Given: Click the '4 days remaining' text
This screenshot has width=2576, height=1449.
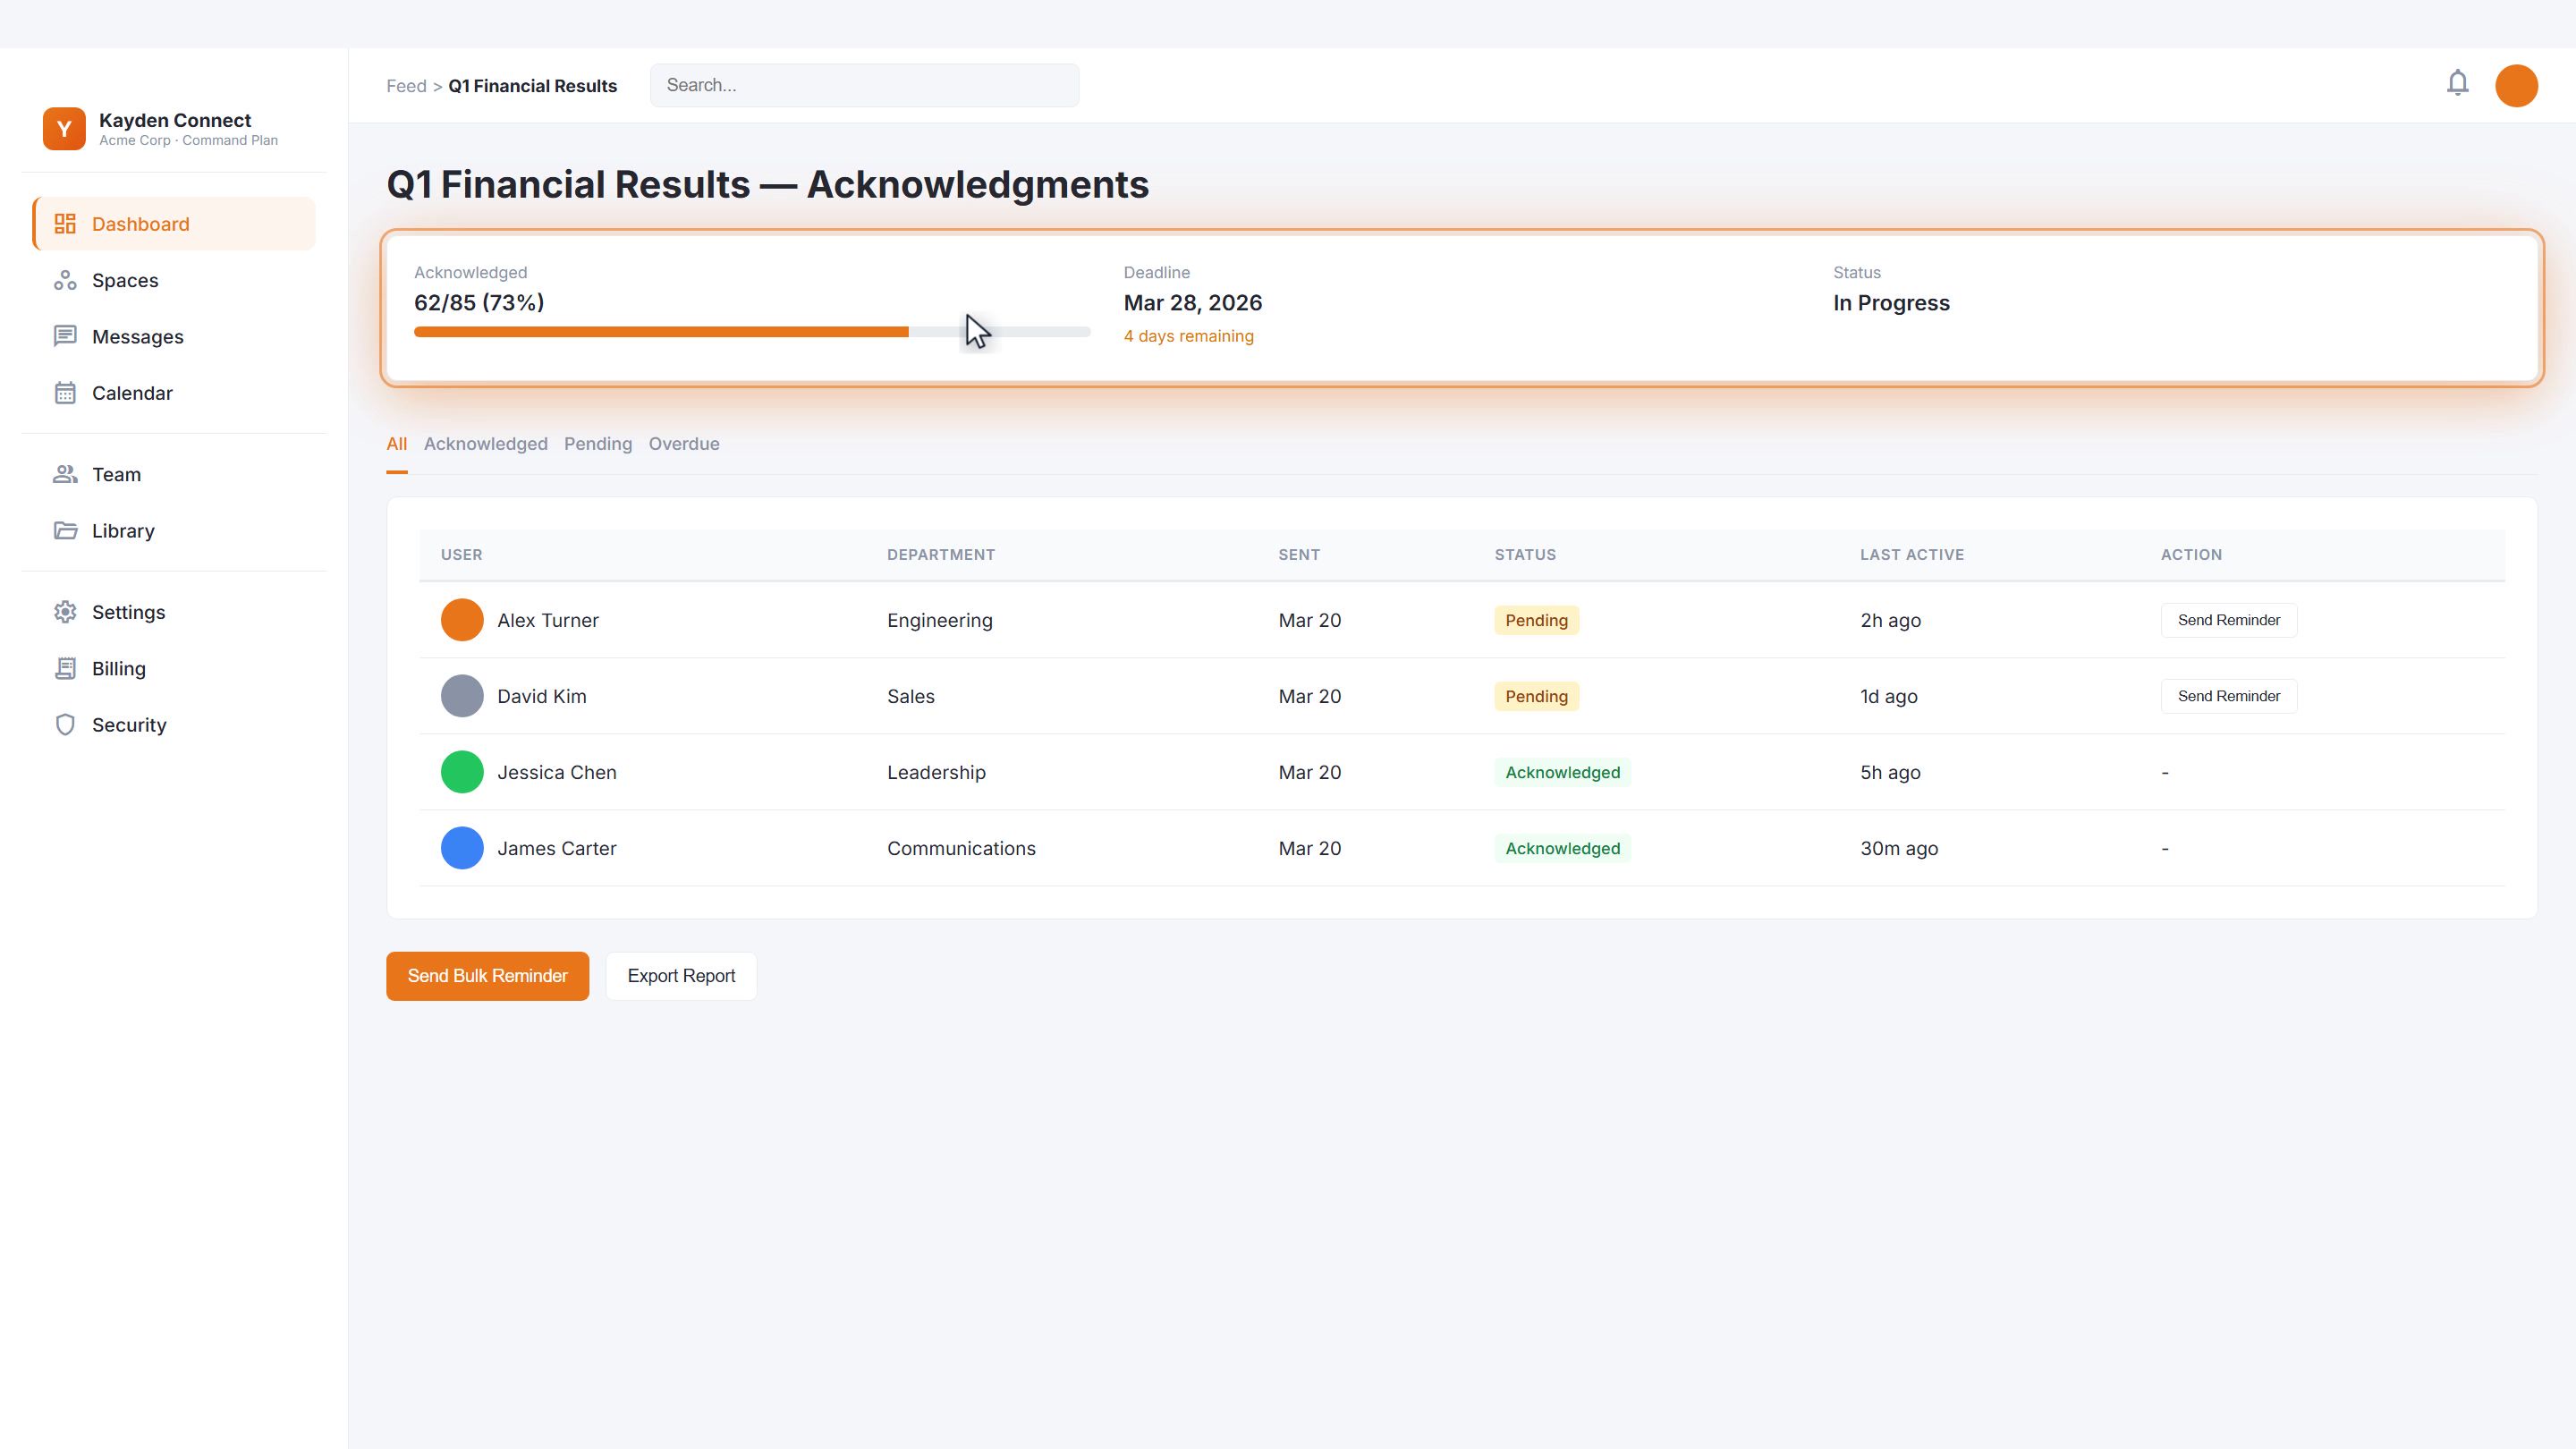Looking at the screenshot, I should pyautogui.click(x=1189, y=336).
